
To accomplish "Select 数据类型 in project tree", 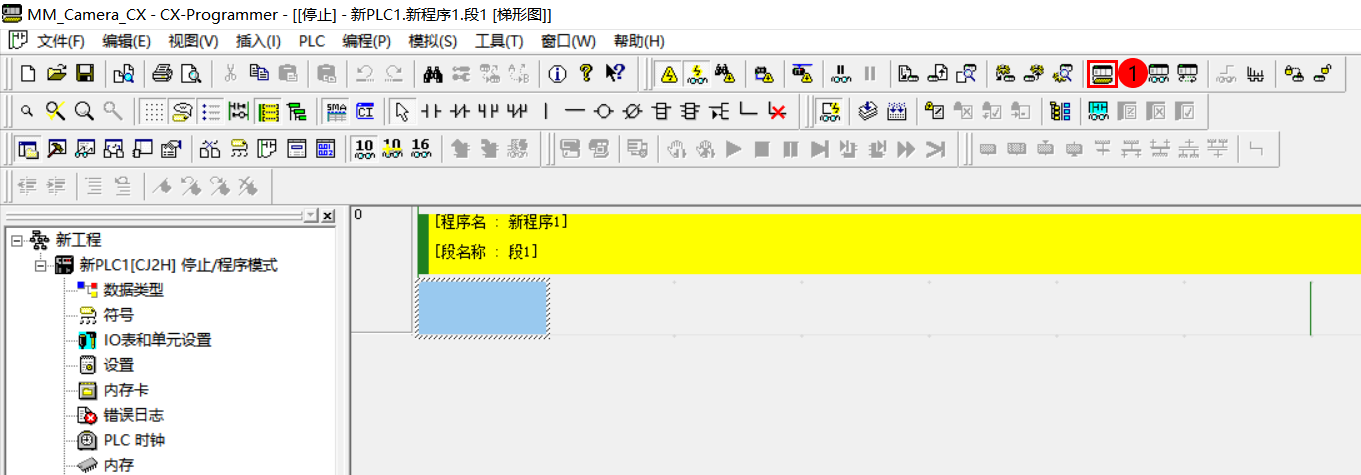I will (x=133, y=290).
